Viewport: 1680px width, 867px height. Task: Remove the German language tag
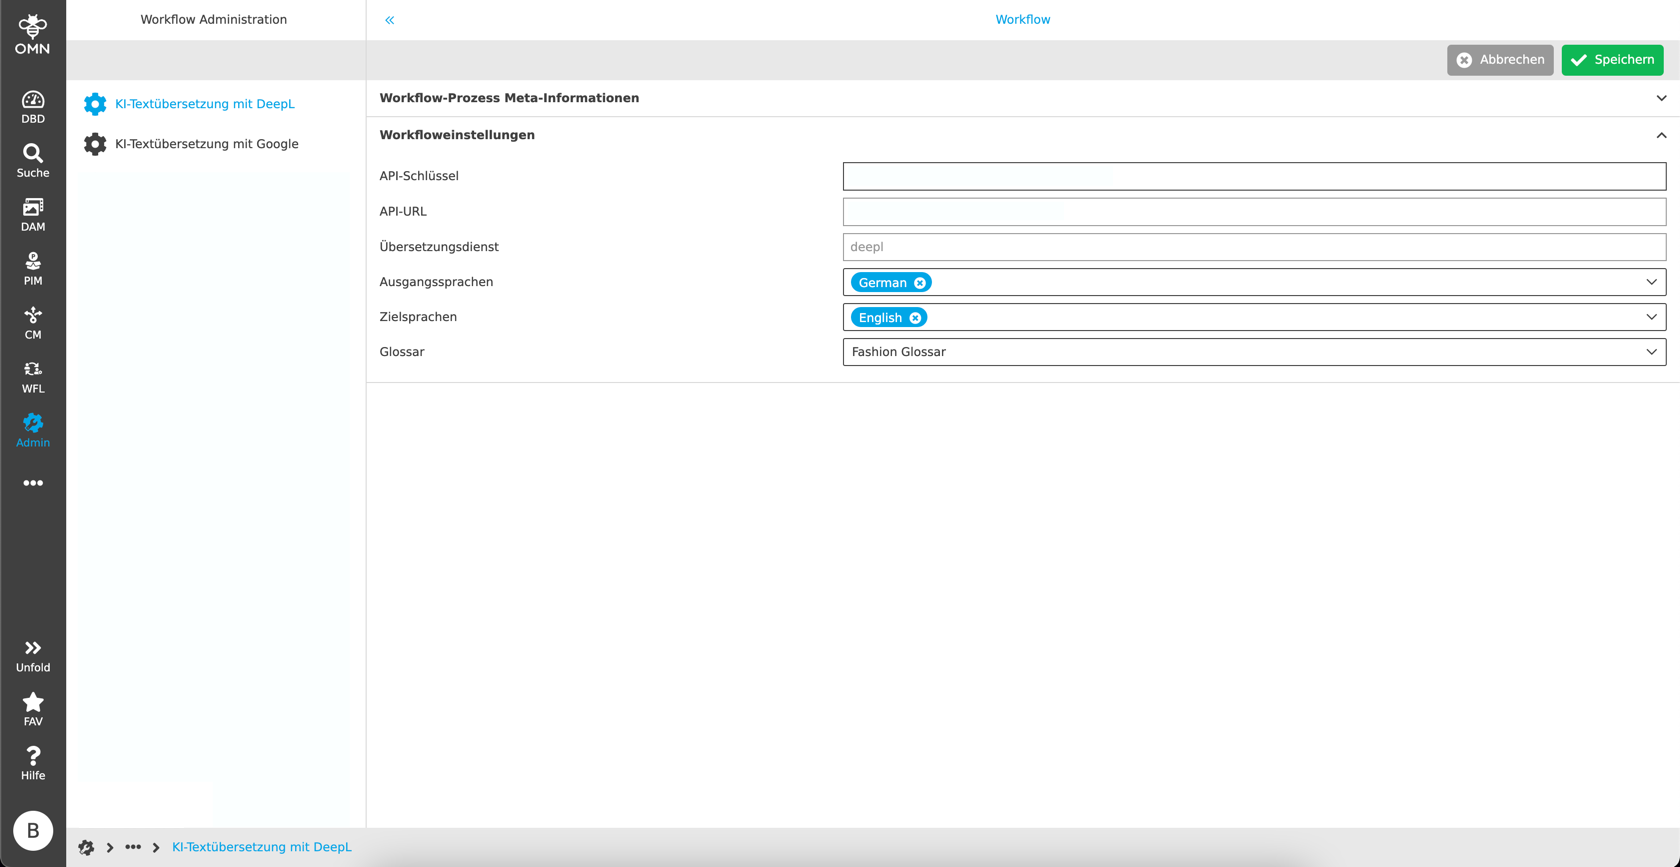[920, 283]
